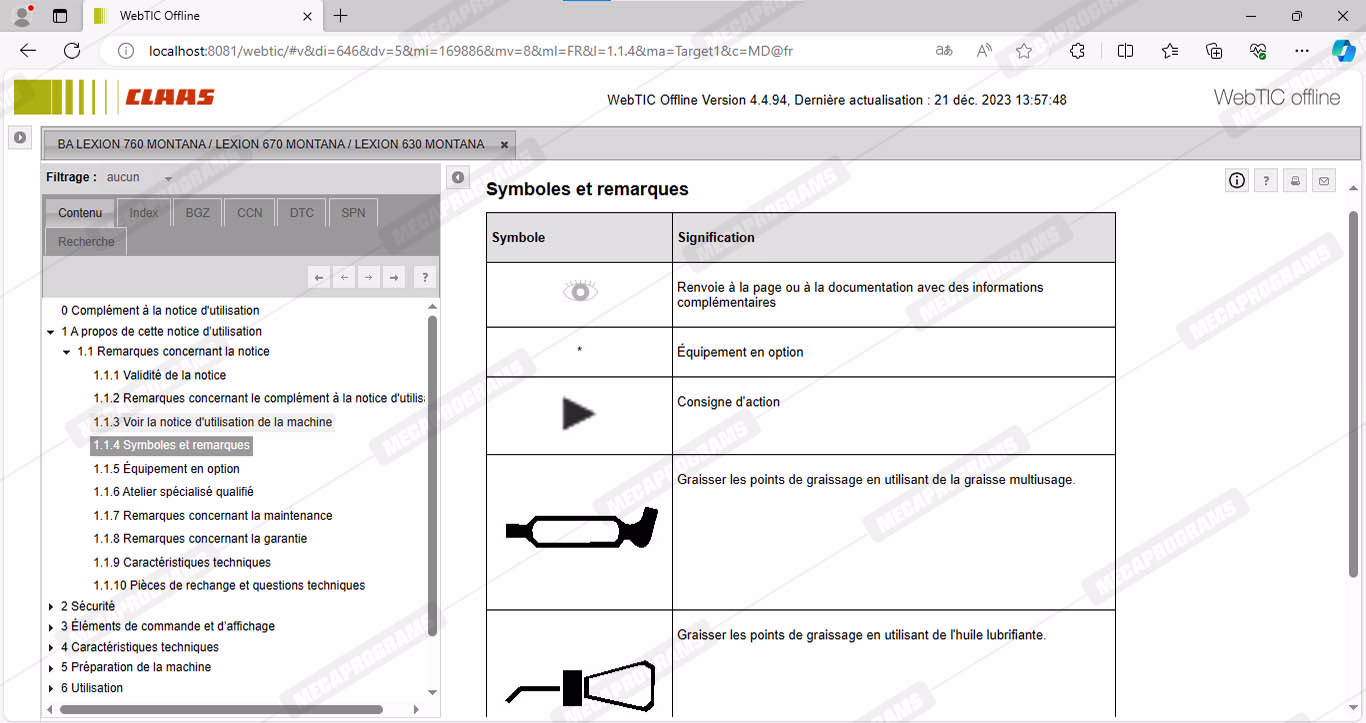Click the info icon above the document
1366x723 pixels.
click(1237, 181)
